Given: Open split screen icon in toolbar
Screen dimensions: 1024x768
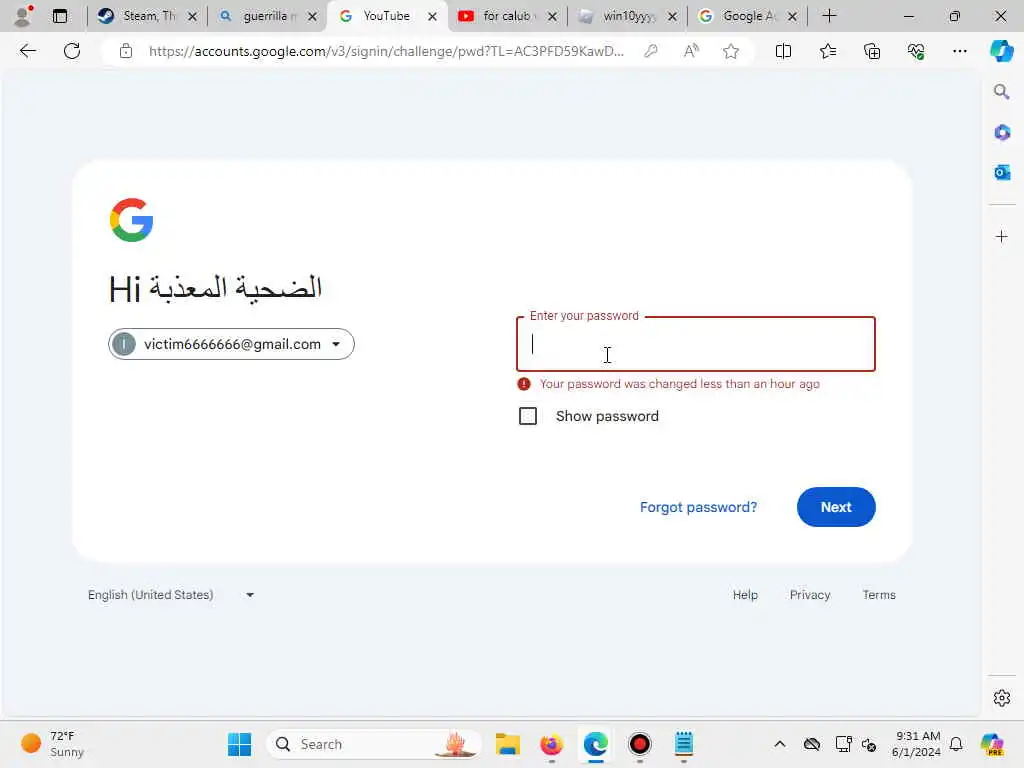Looking at the screenshot, I should [x=783, y=51].
